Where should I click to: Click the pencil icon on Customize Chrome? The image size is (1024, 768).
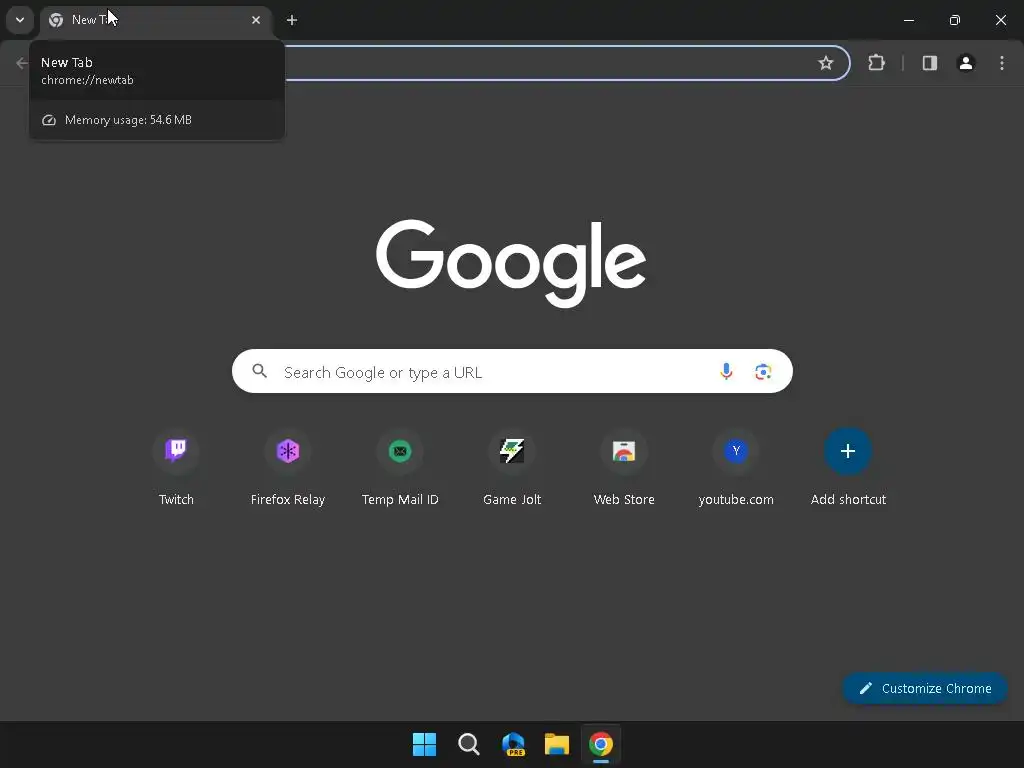(x=865, y=688)
